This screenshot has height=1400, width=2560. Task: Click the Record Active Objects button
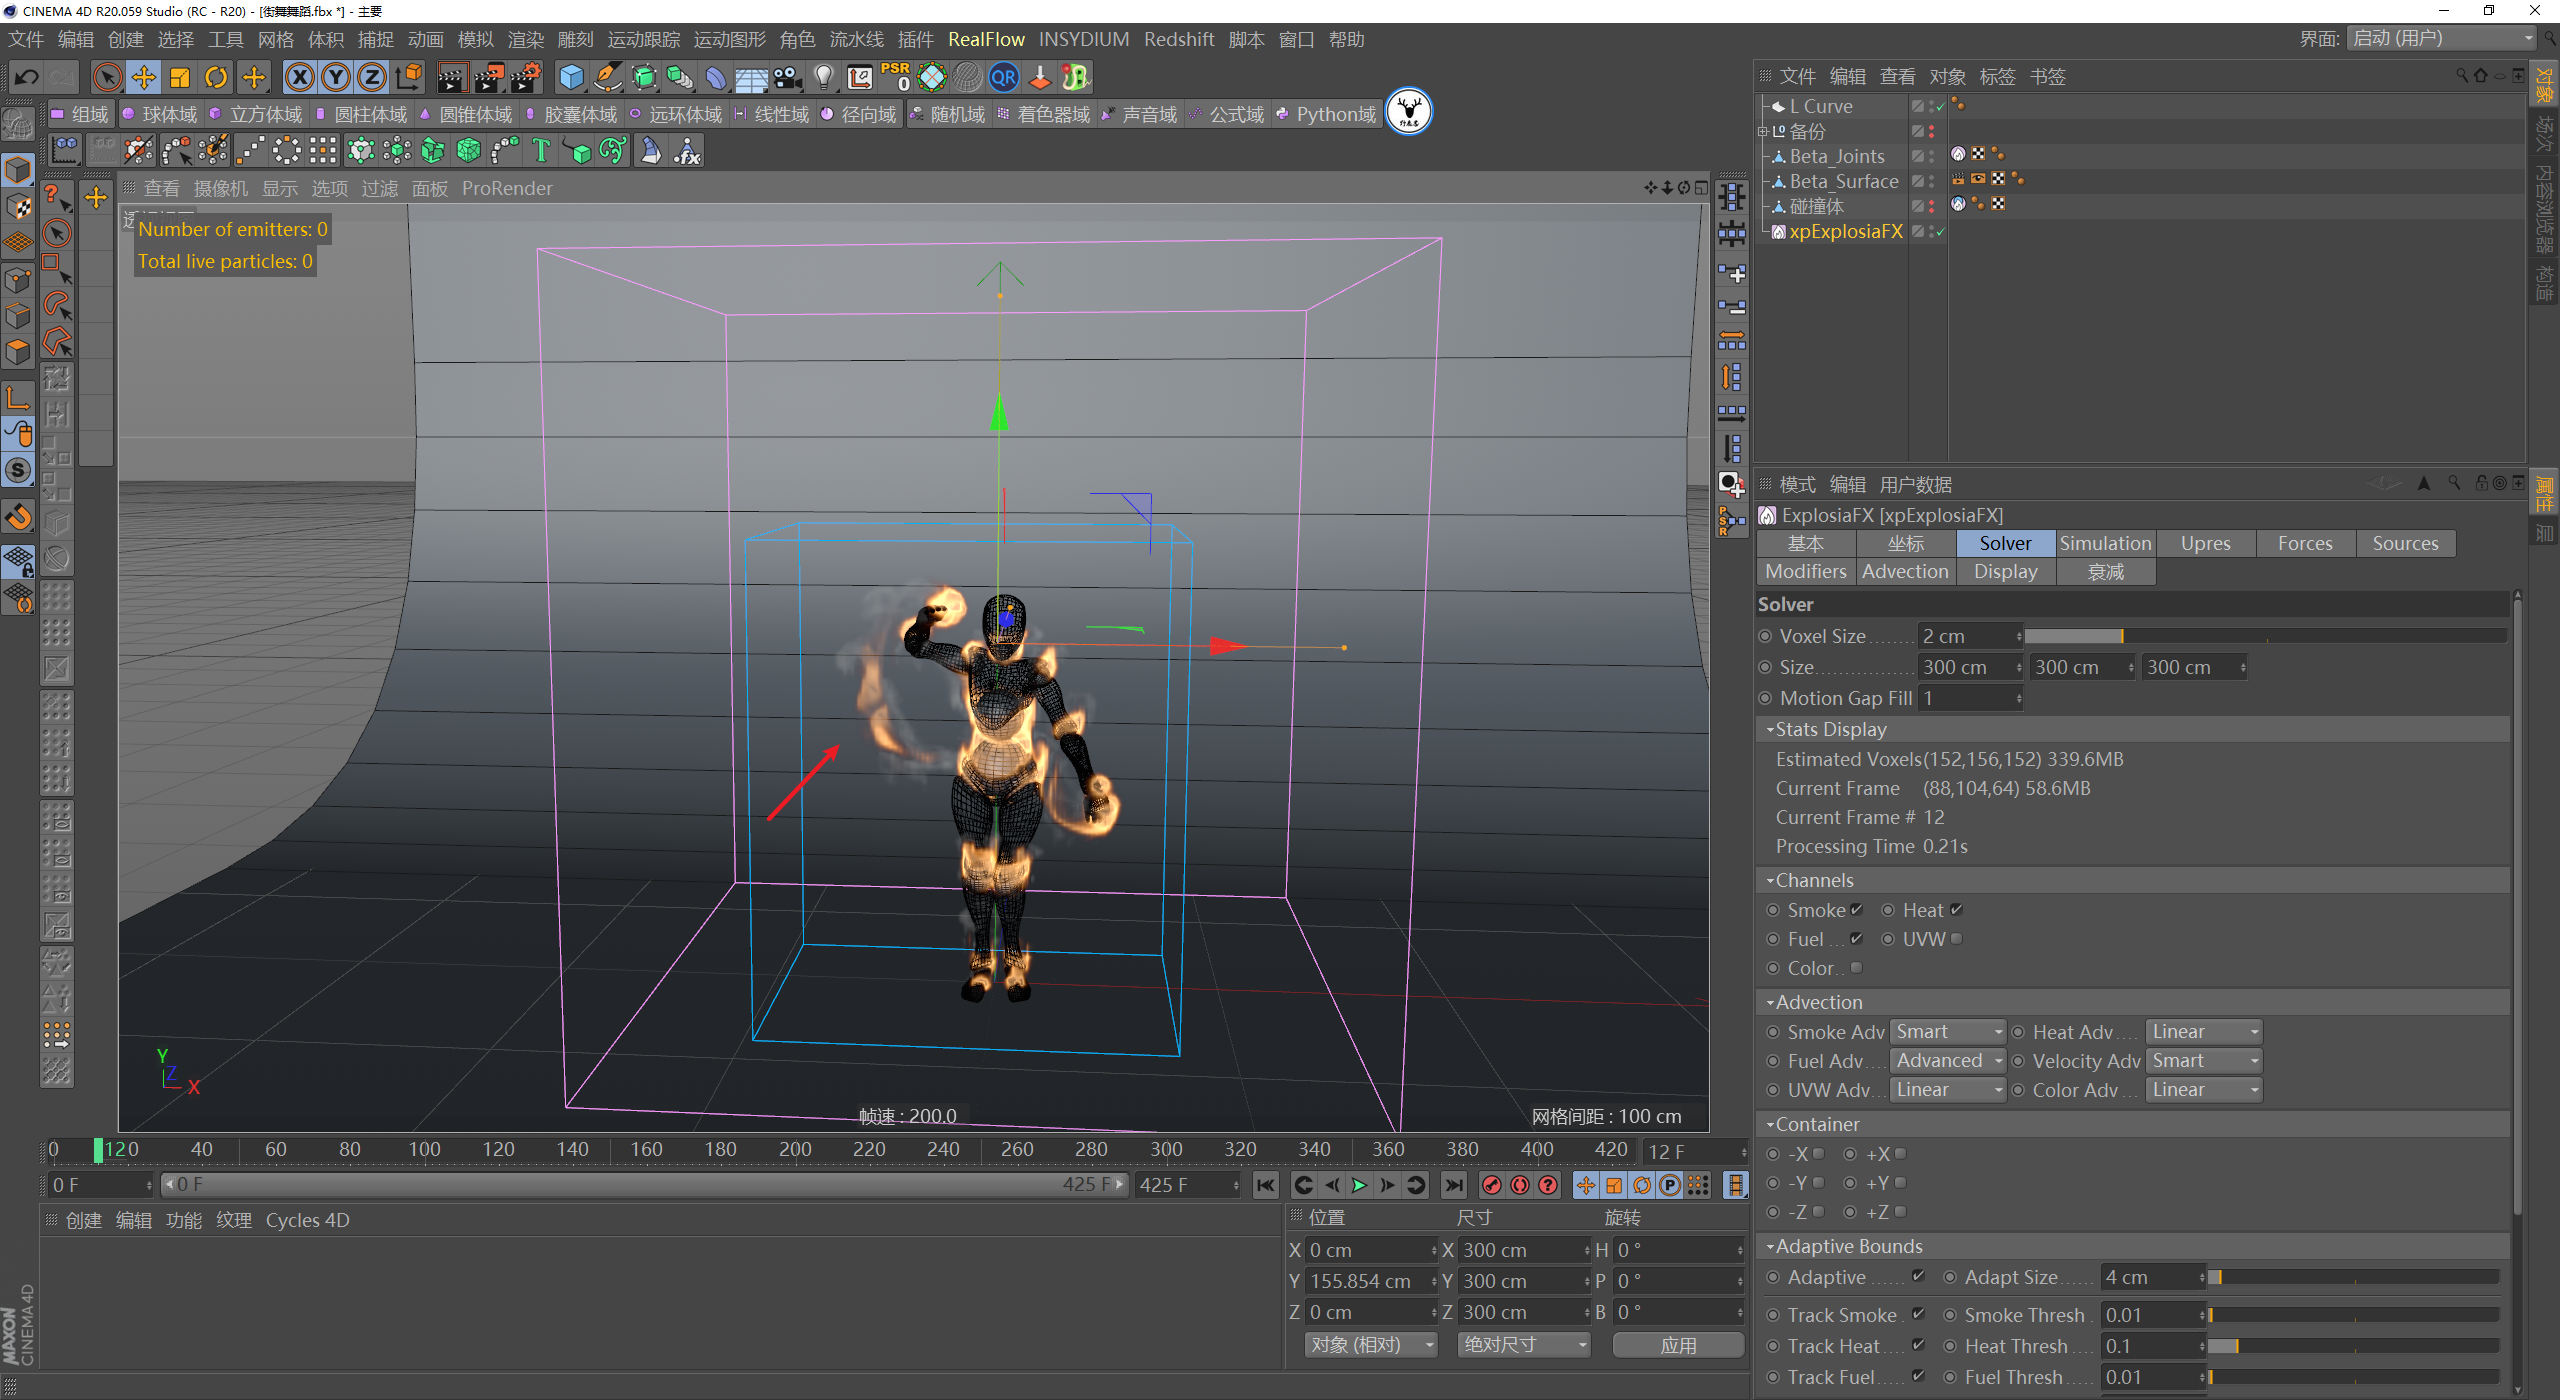coord(1492,1185)
